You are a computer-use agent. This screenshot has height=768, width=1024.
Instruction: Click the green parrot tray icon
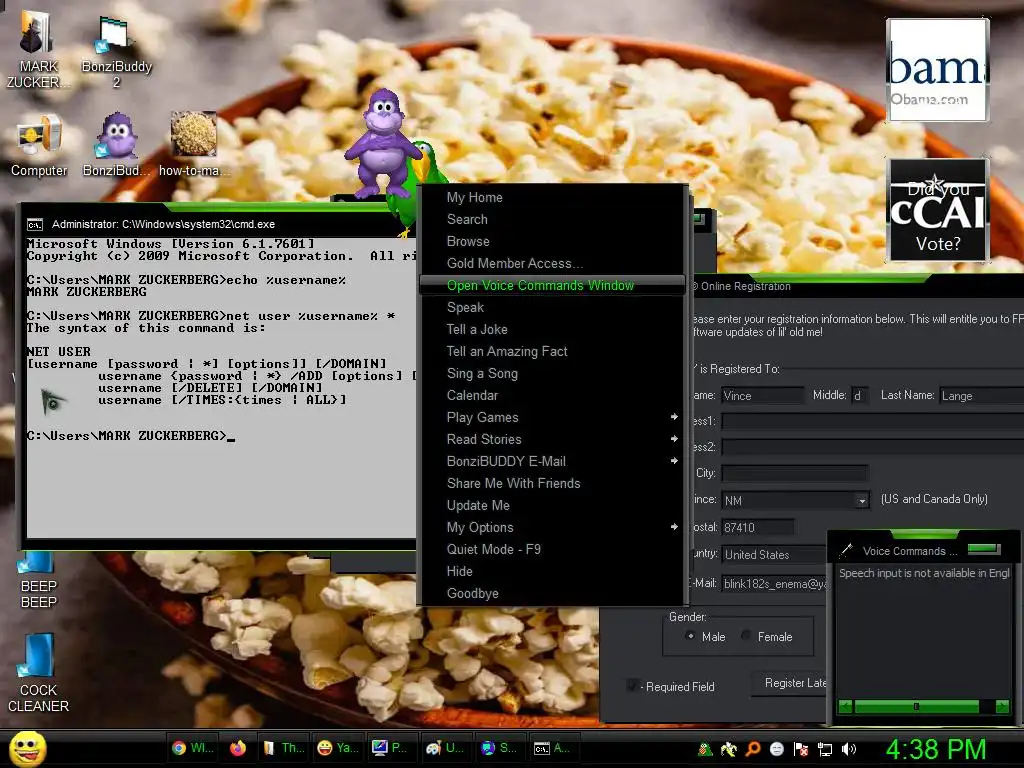coord(705,749)
